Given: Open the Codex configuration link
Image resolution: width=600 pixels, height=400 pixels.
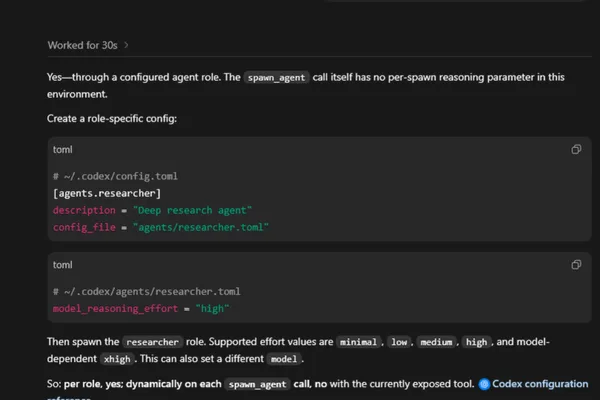Looking at the screenshot, I should coord(540,384).
